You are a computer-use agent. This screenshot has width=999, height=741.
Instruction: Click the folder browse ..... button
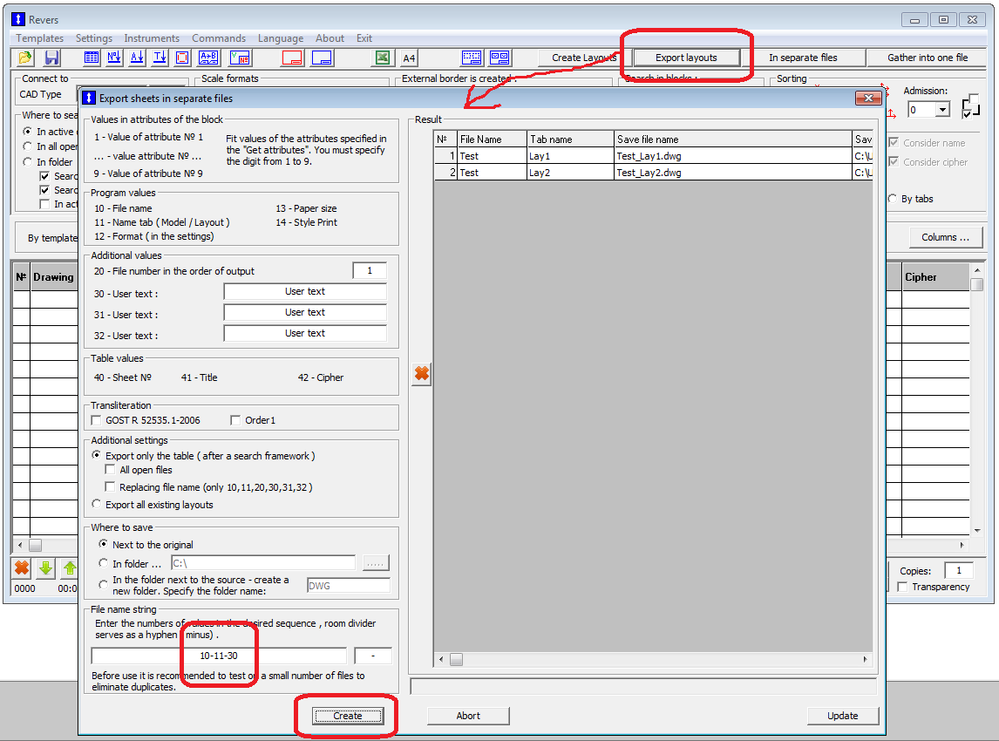(x=375, y=563)
